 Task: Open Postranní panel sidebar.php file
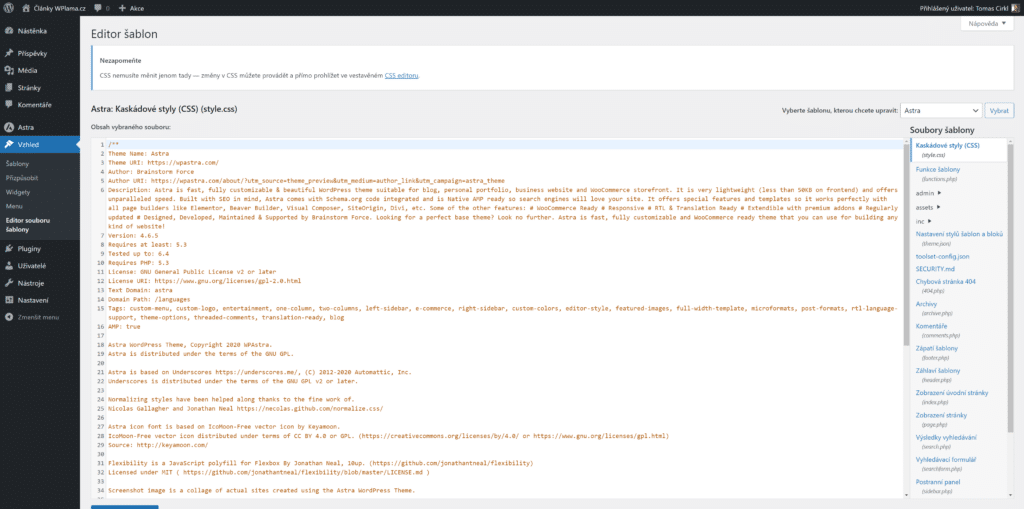(x=940, y=482)
